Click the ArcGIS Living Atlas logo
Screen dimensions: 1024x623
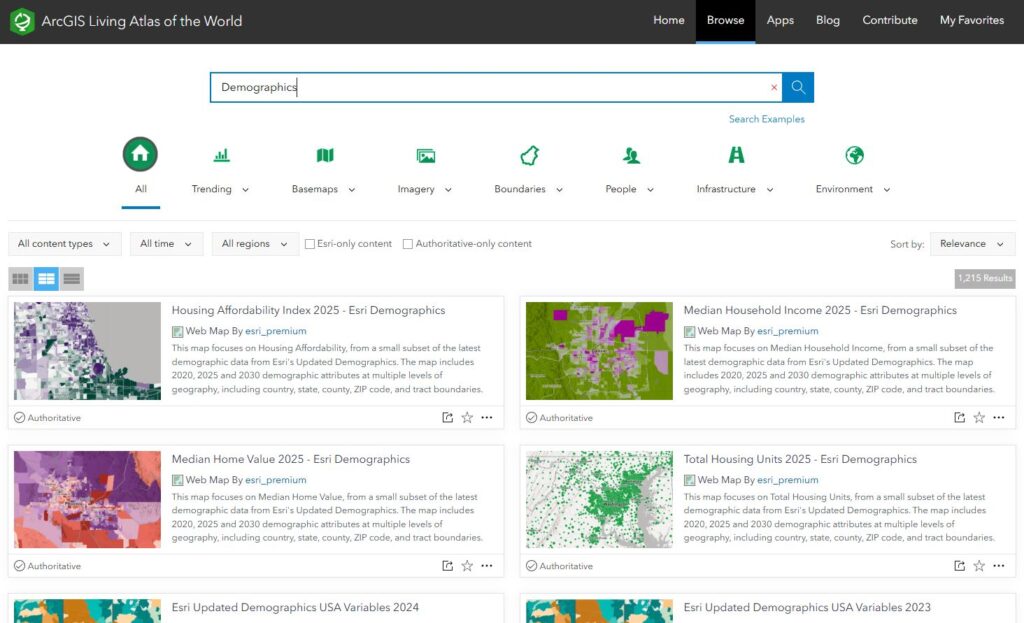click(x=22, y=21)
